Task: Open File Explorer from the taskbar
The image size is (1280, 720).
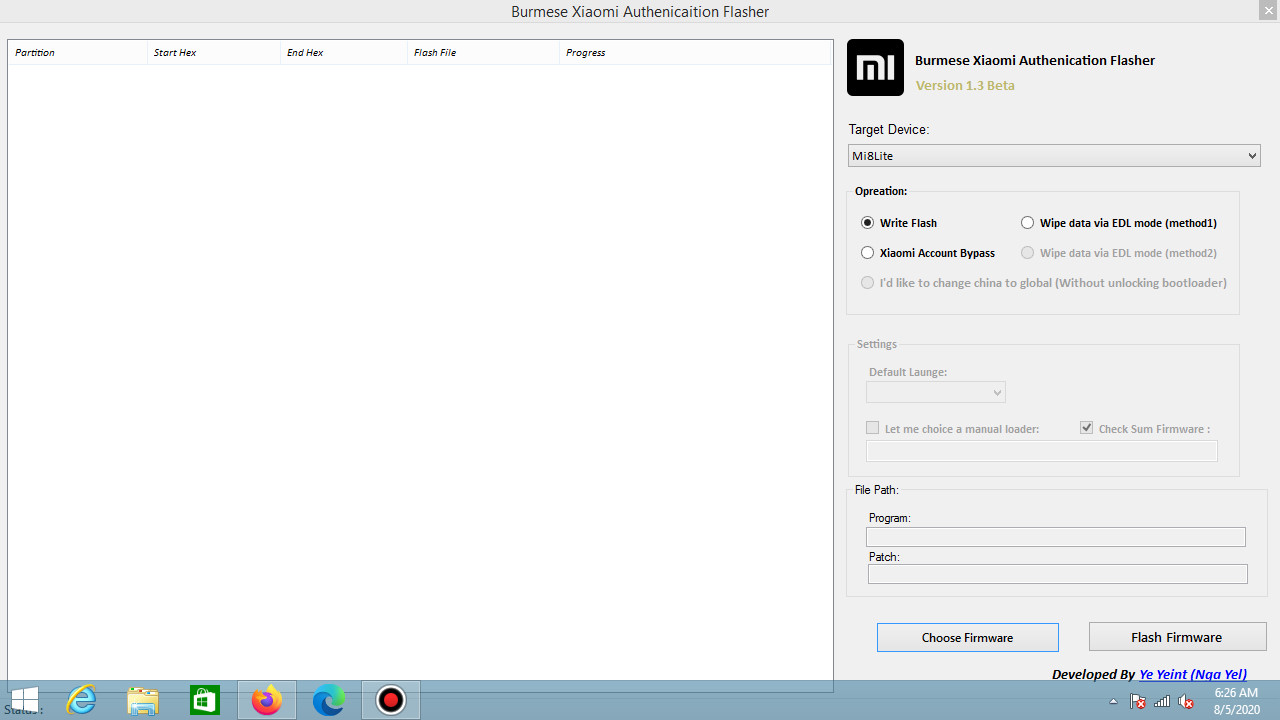Action: pyautogui.click(x=143, y=700)
